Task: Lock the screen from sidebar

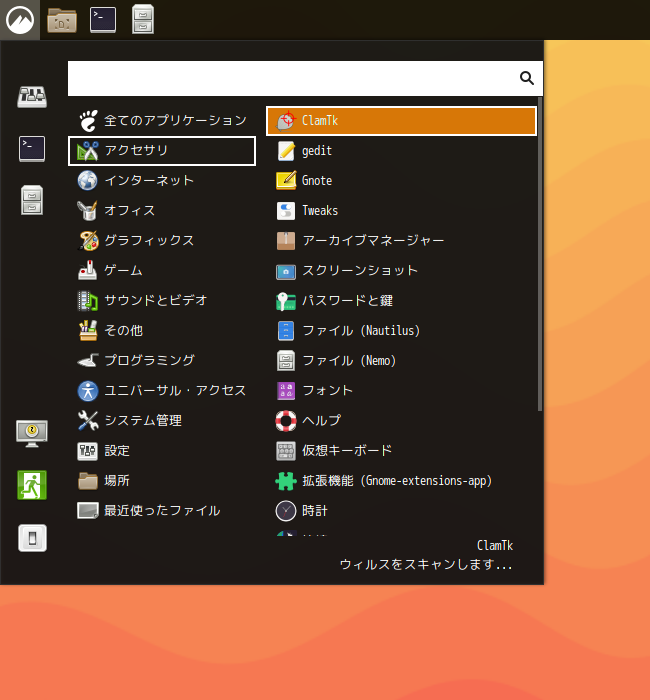Action: click(32, 433)
